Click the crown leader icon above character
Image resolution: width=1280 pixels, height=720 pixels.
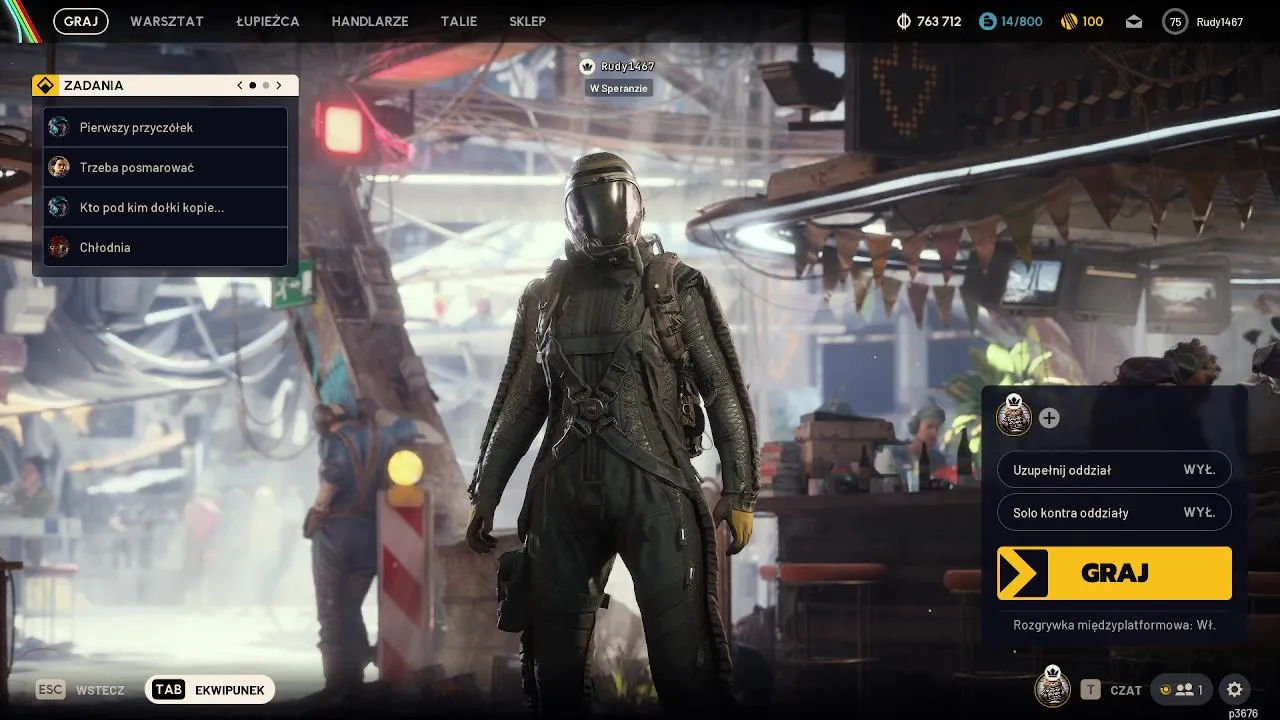click(587, 66)
